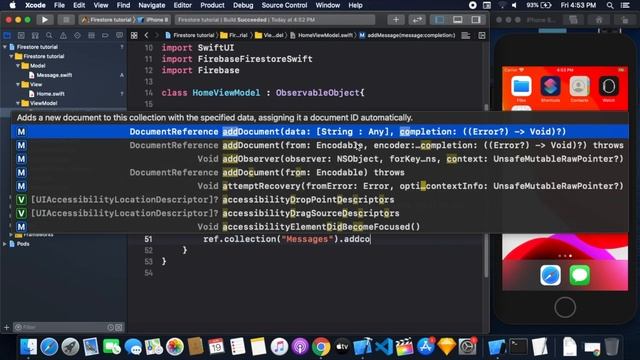Toggle the inspector panel visibility
The image size is (640, 360).
[476, 20]
